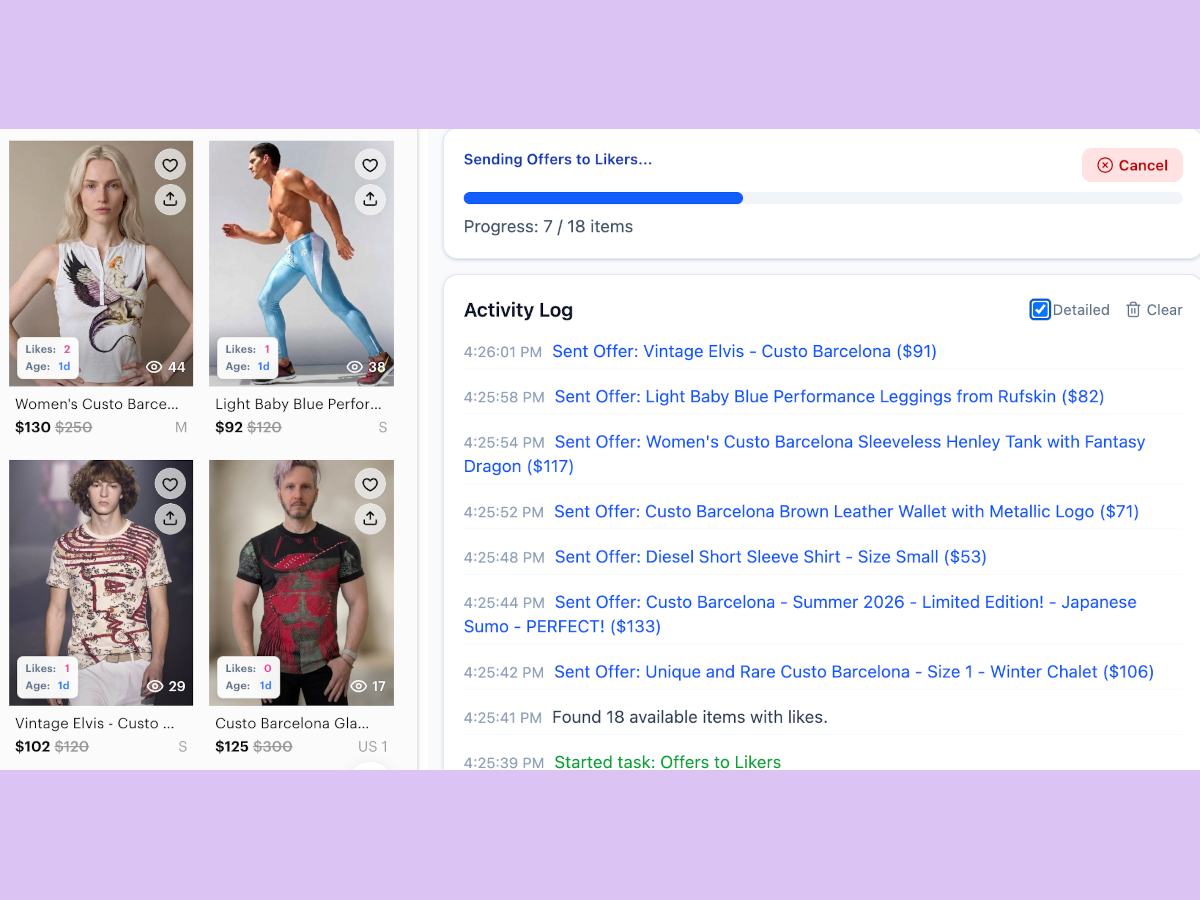1200x900 pixels.
Task: Click the Likes: 0 badge on Custo shirt
Action: point(248,668)
